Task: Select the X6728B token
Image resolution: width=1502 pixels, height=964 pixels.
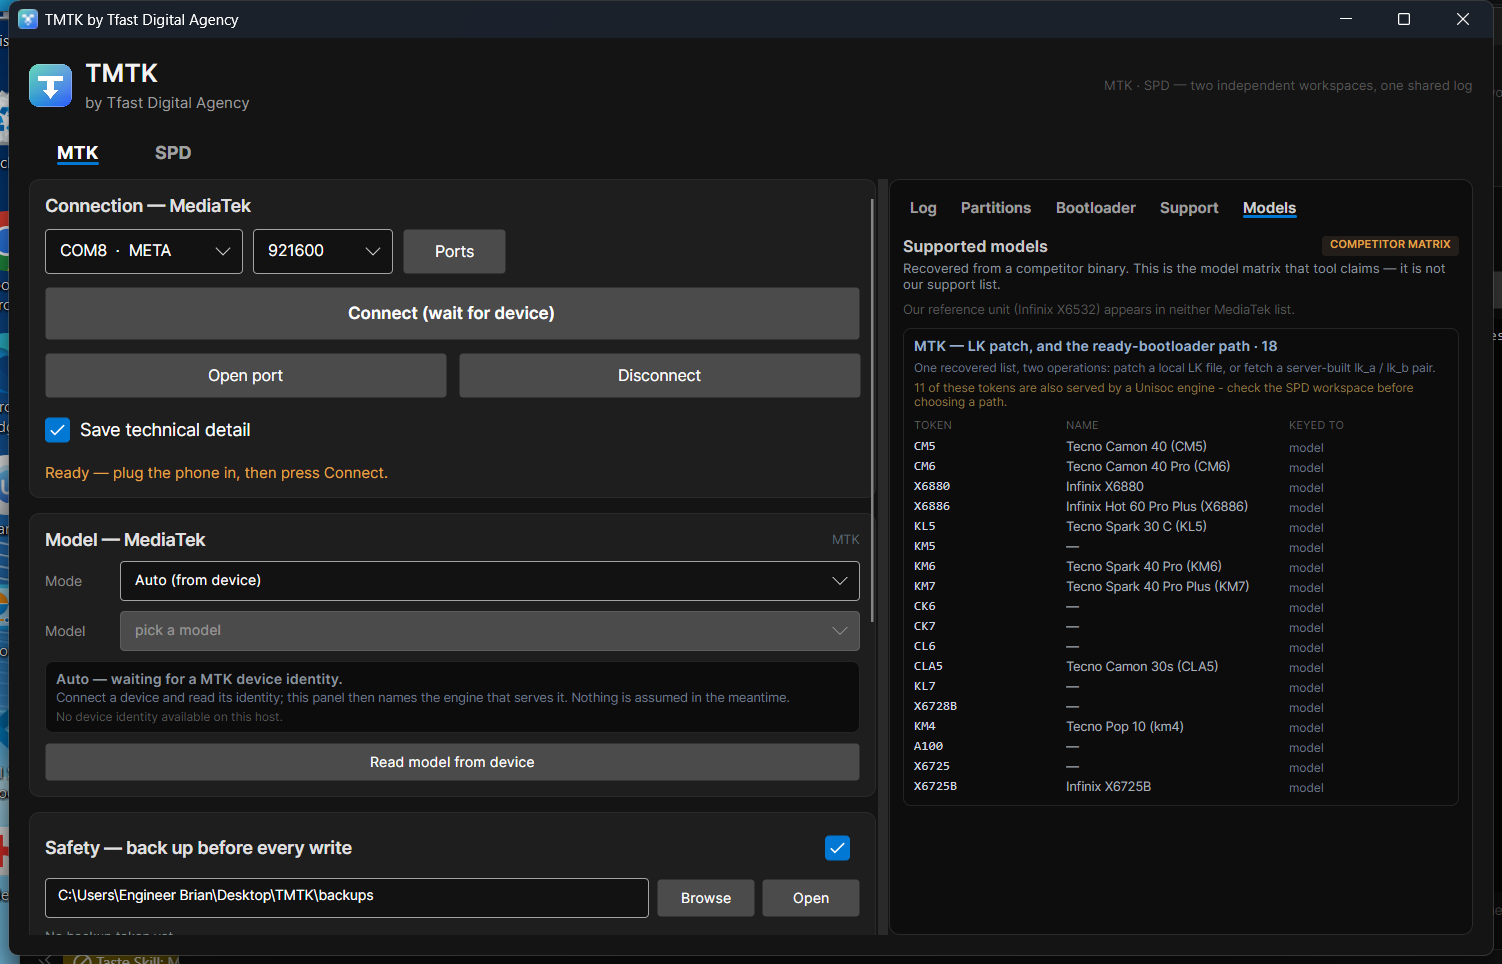Action: tap(935, 706)
